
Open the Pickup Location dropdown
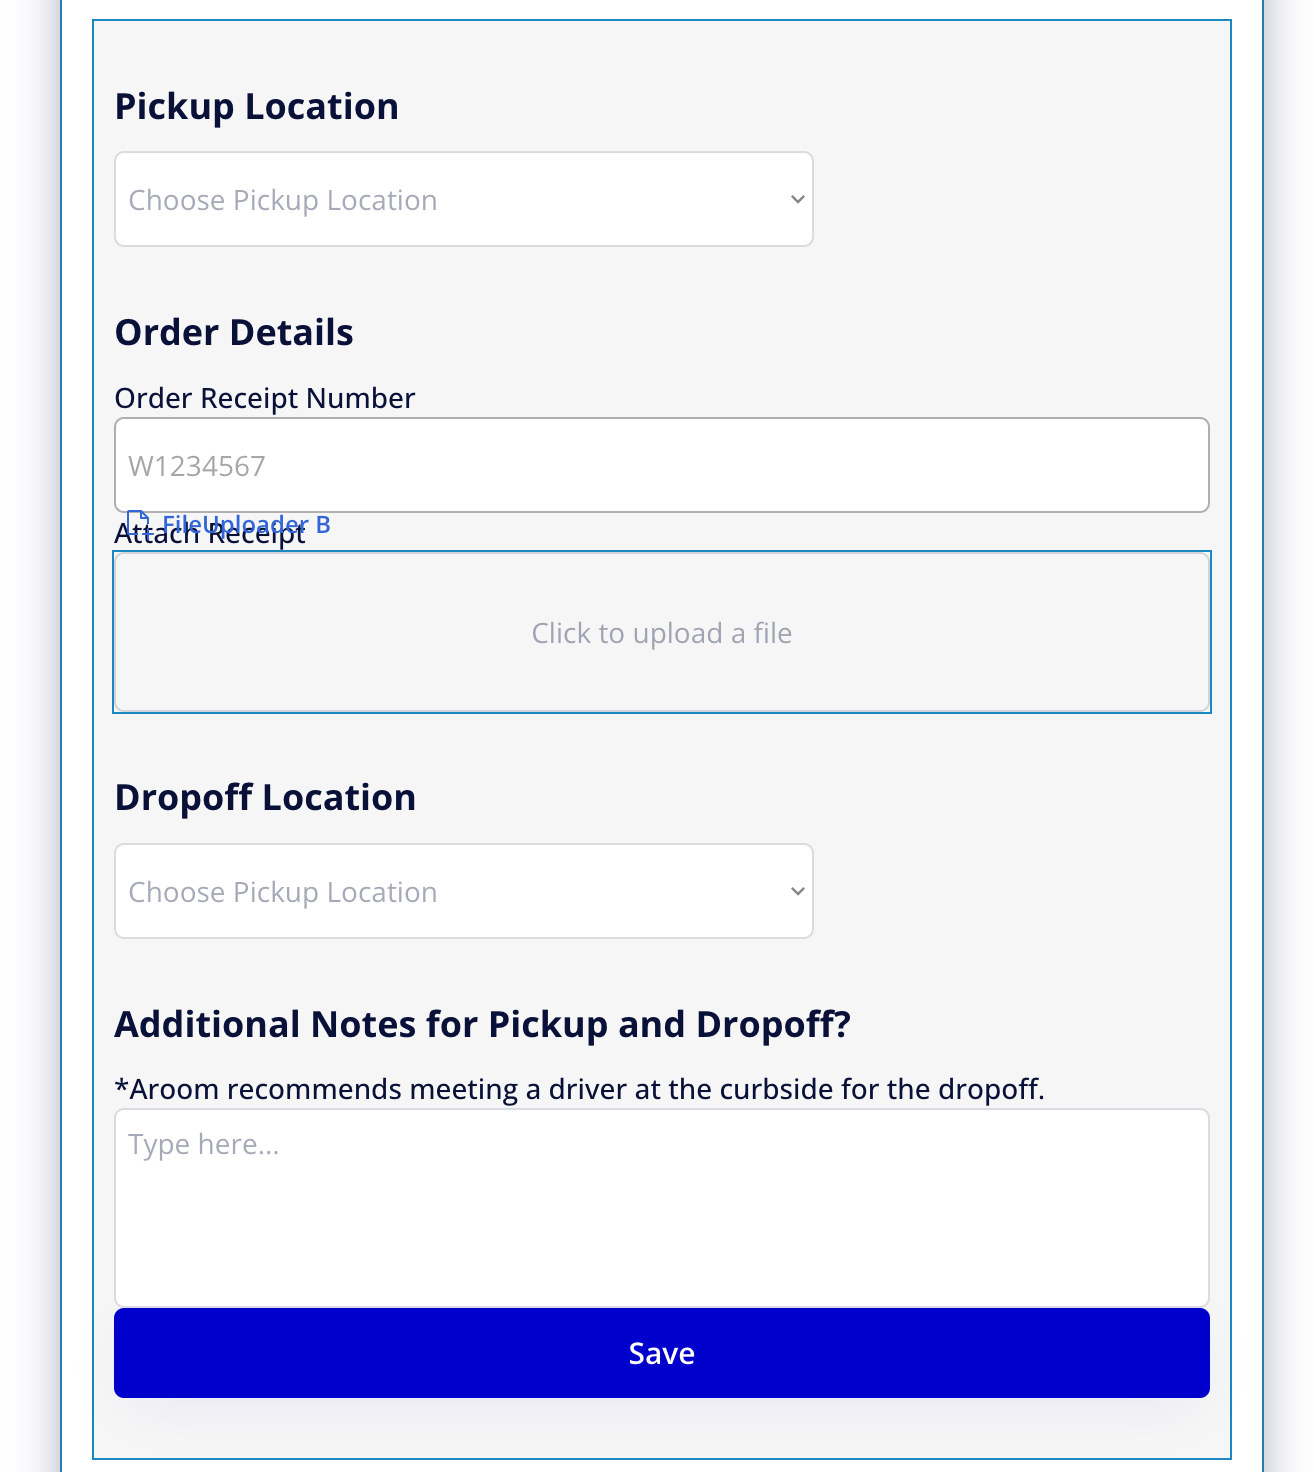(x=464, y=199)
